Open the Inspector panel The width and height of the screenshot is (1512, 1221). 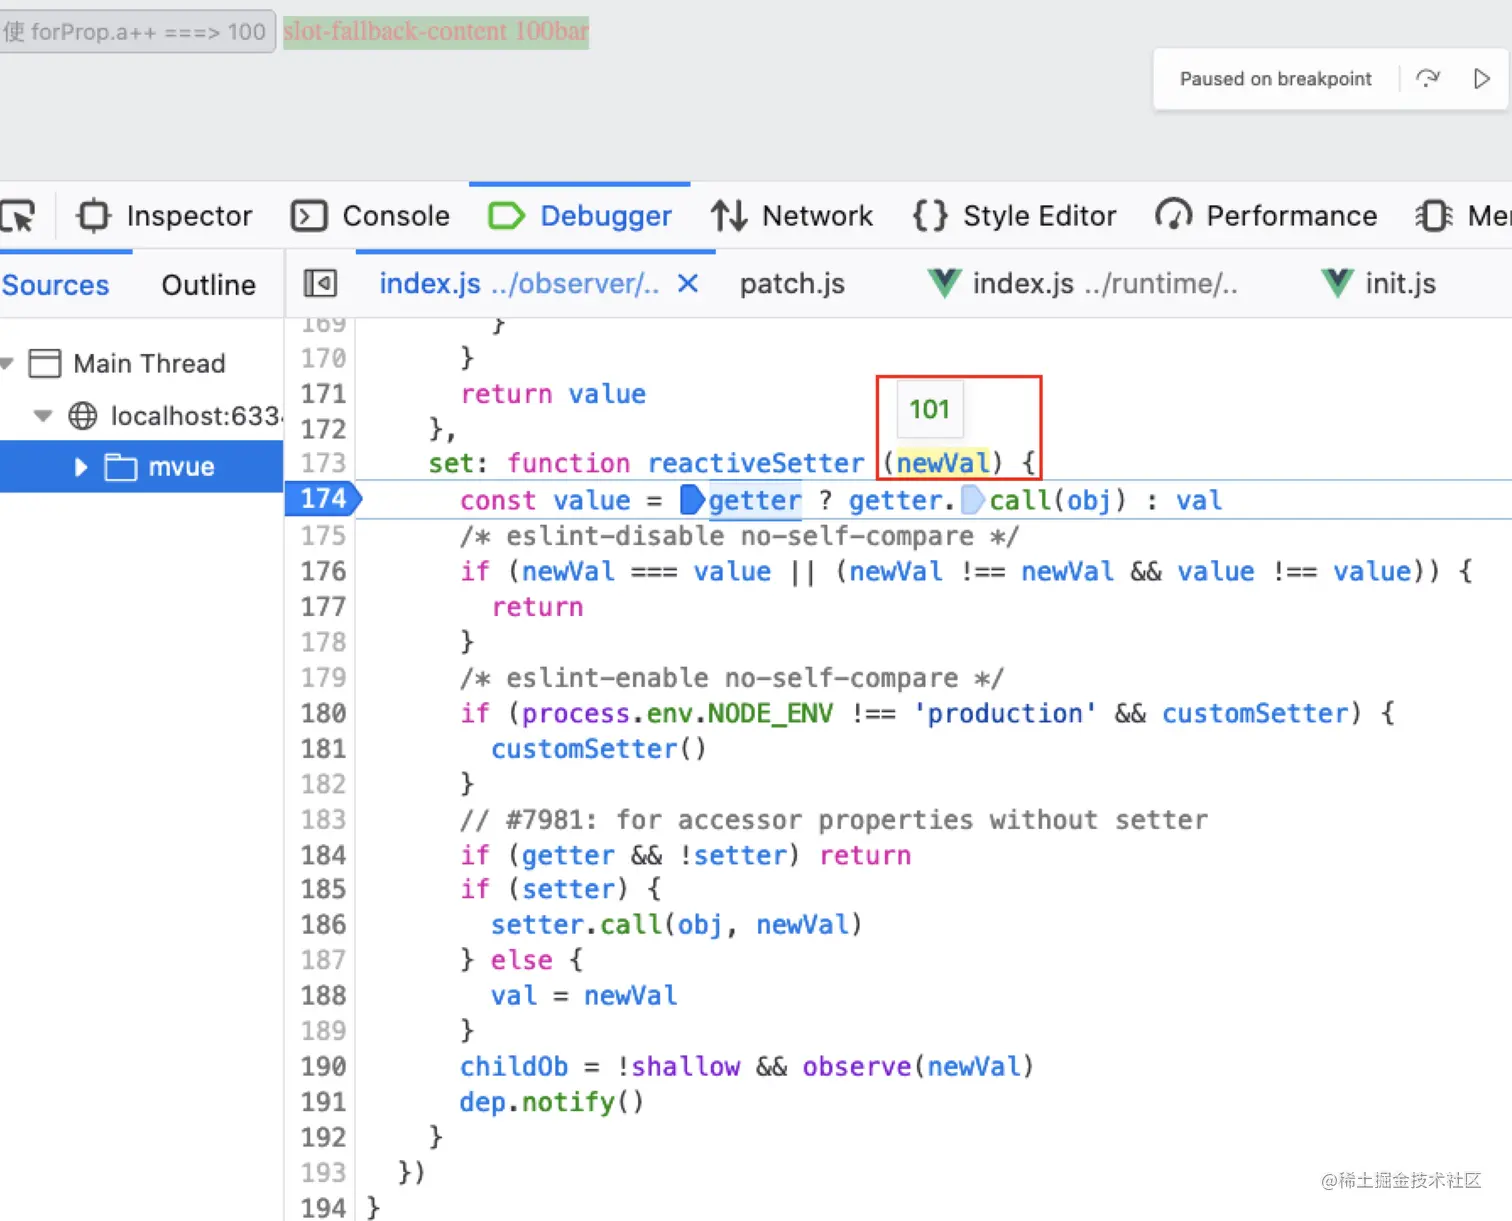pos(166,216)
